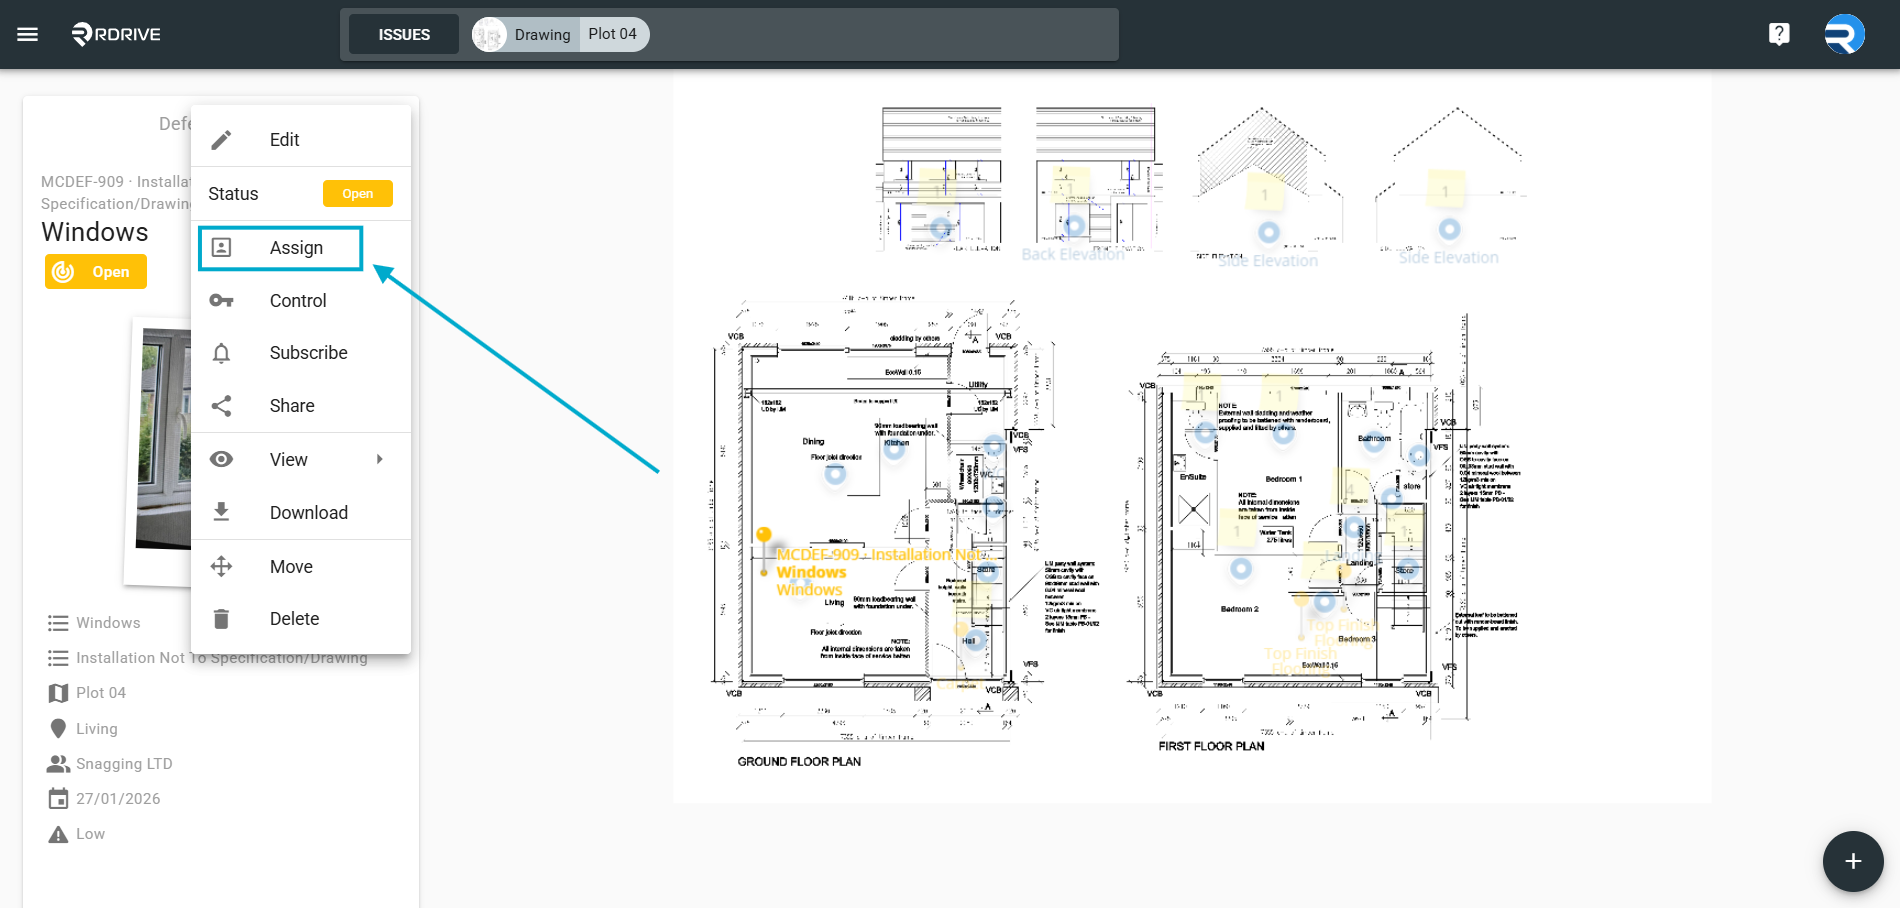Screen dimensions: 1900x908
Task: Click the key icon beside Control
Action: click(x=222, y=301)
